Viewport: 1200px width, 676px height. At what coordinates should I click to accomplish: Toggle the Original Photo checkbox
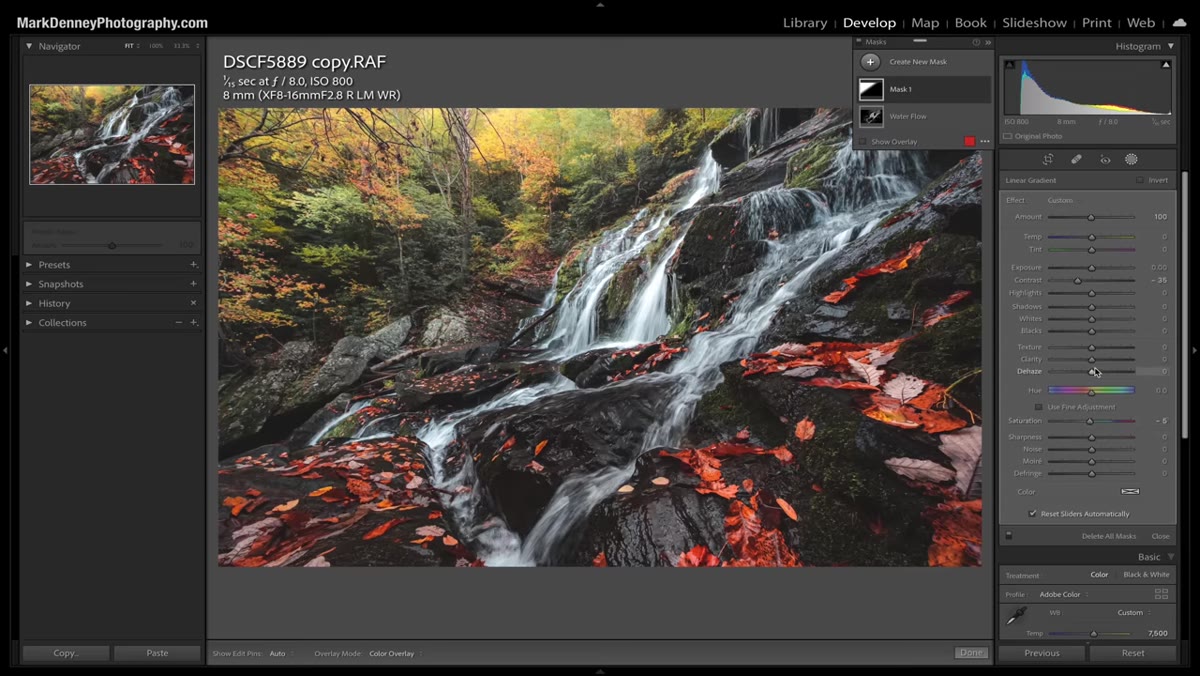pos(1008,136)
